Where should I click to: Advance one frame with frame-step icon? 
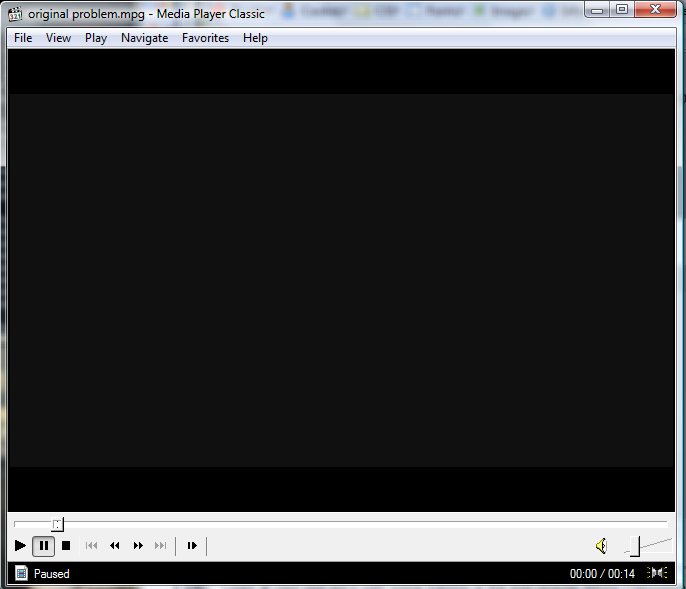(x=192, y=546)
